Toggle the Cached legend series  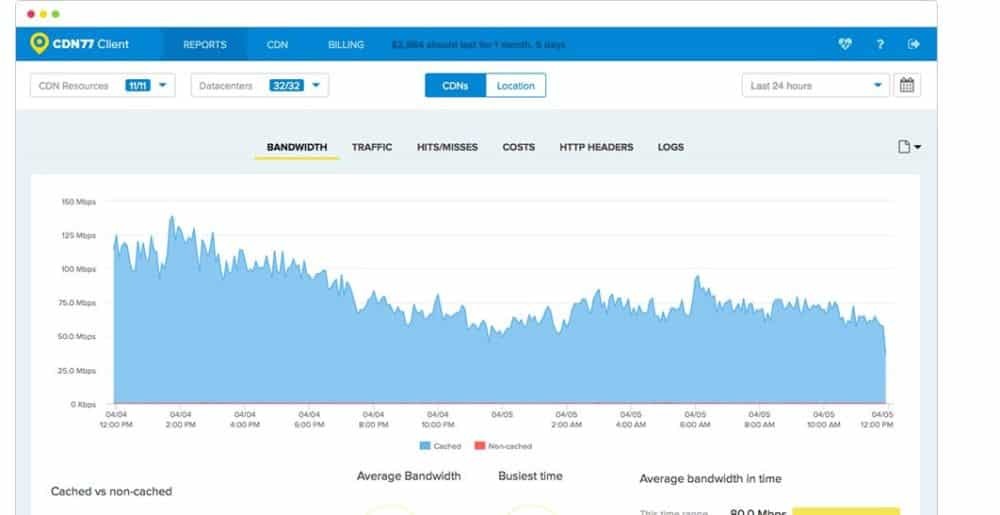coord(440,446)
